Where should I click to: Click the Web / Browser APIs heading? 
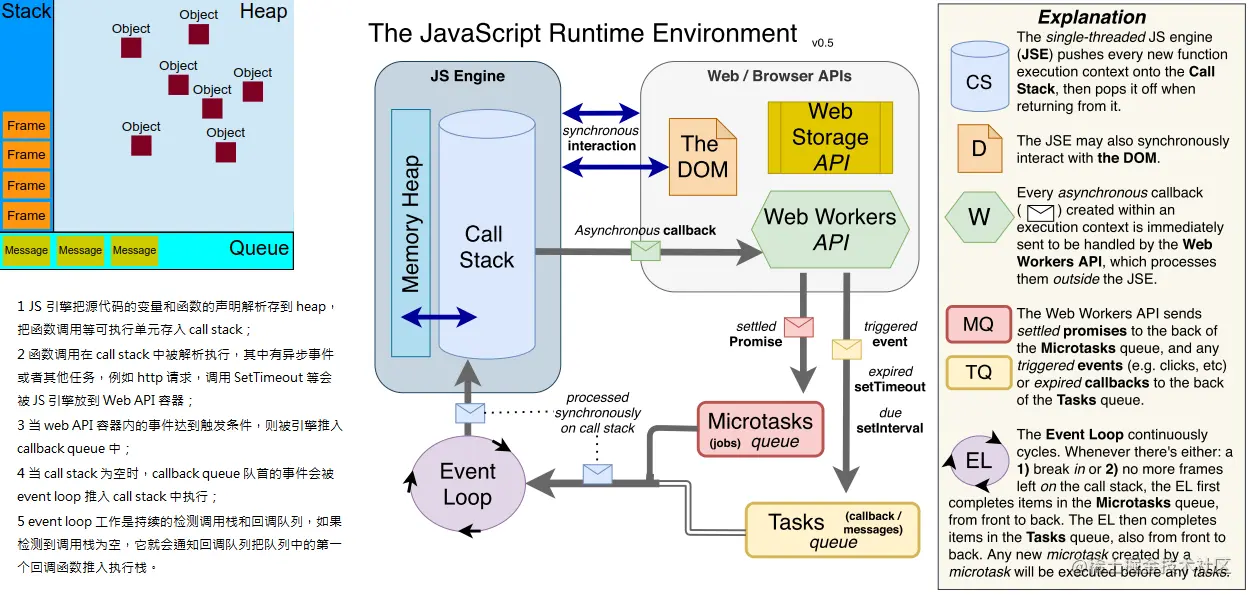[779, 76]
